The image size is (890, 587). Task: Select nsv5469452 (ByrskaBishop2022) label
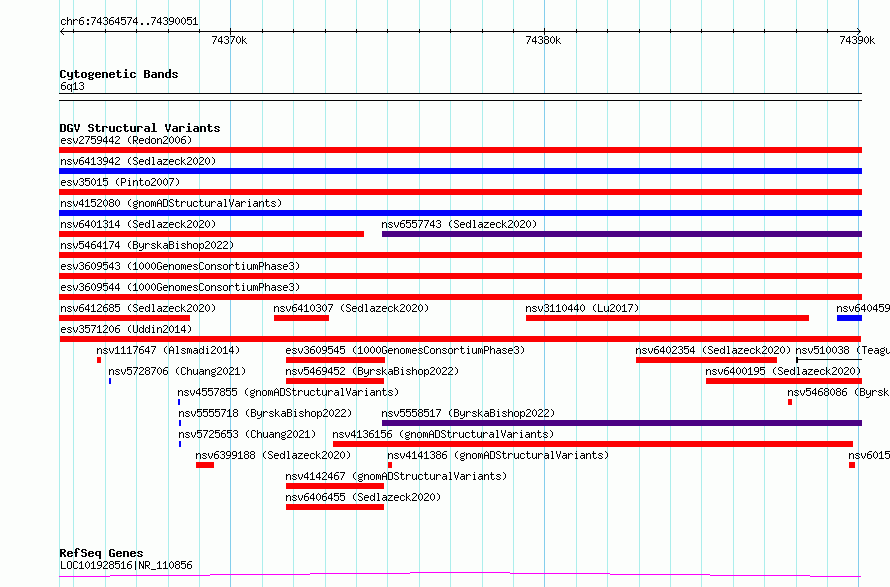click(x=372, y=371)
